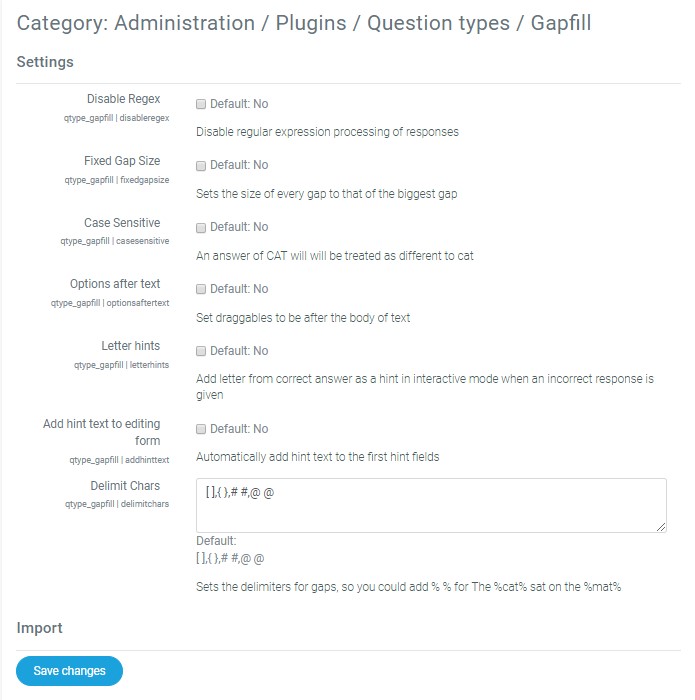
Task: Open Question types in the category heading
Action: (438, 23)
